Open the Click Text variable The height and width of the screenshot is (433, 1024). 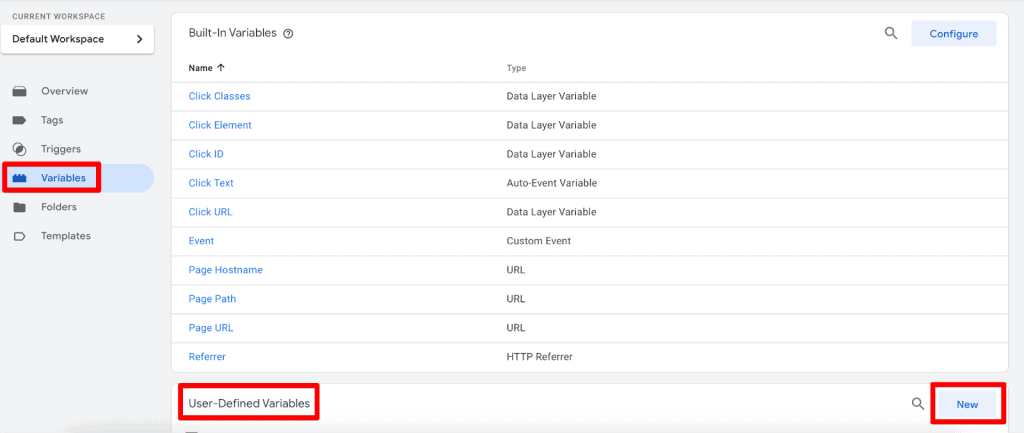(x=211, y=183)
